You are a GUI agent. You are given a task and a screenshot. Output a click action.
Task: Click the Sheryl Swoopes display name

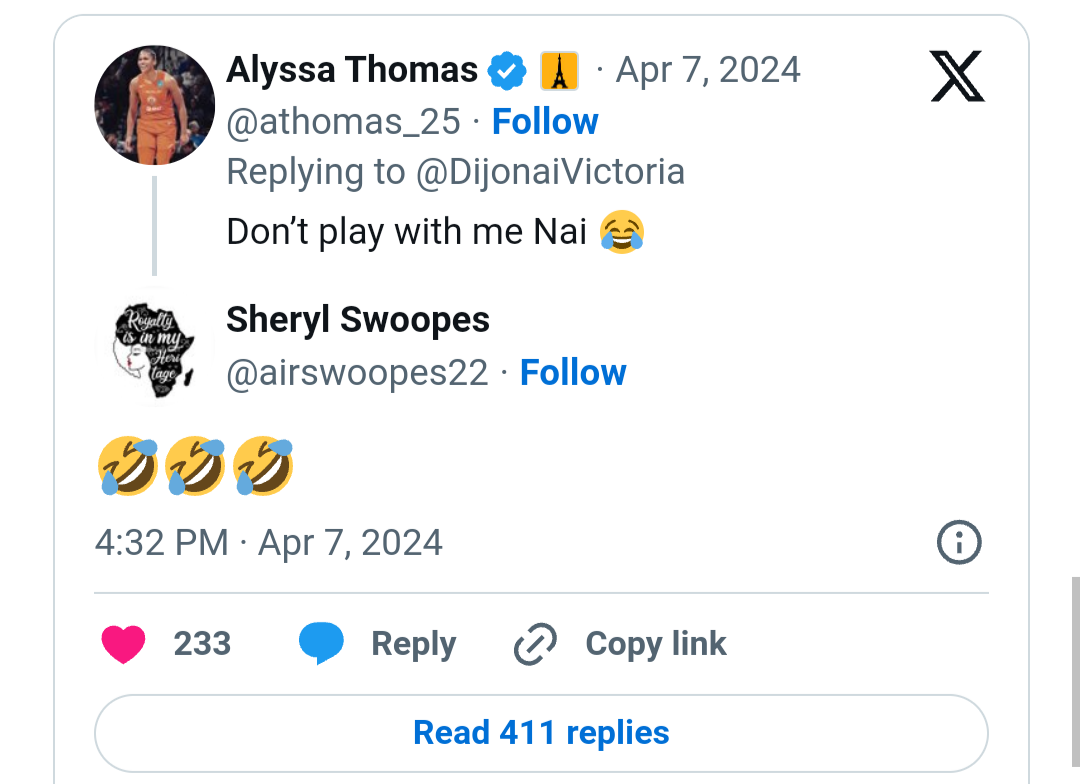pos(358,320)
